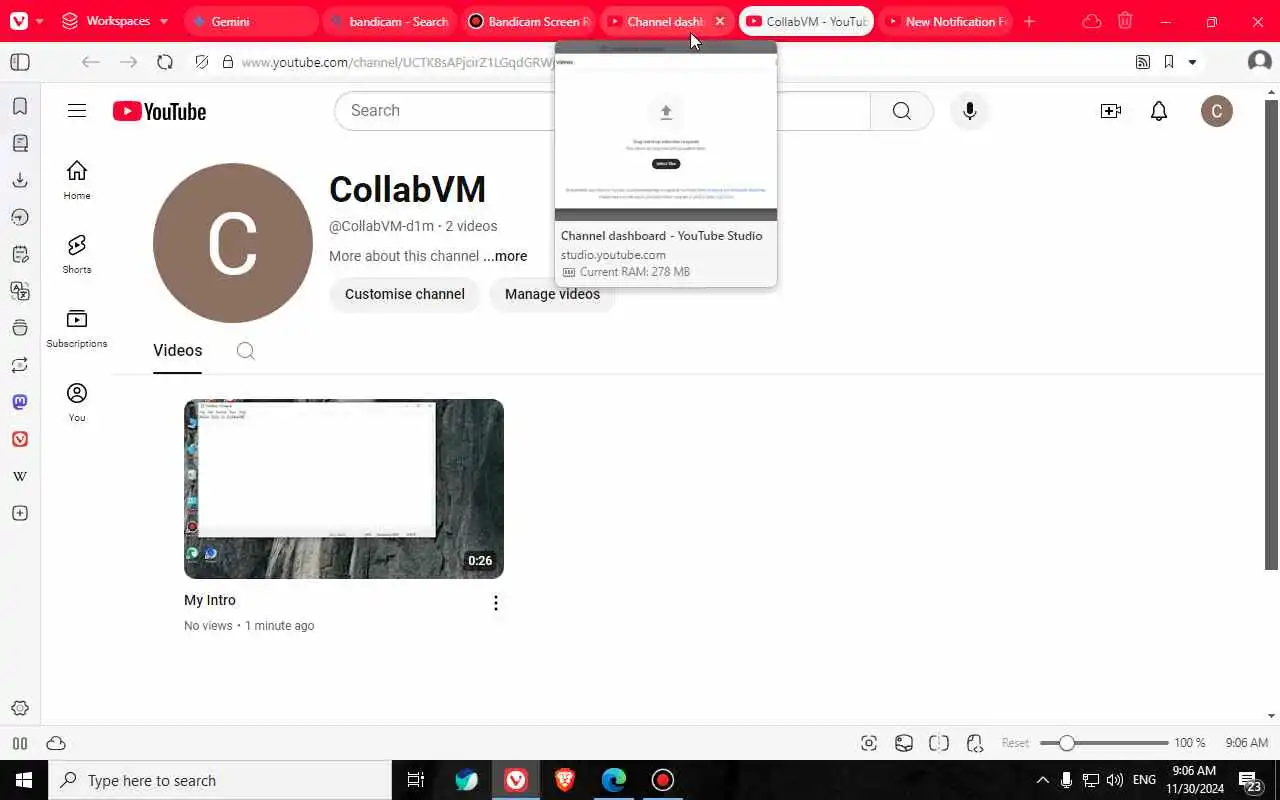Toggle the Take a Break pause button
The height and width of the screenshot is (800, 1280).
20,743
